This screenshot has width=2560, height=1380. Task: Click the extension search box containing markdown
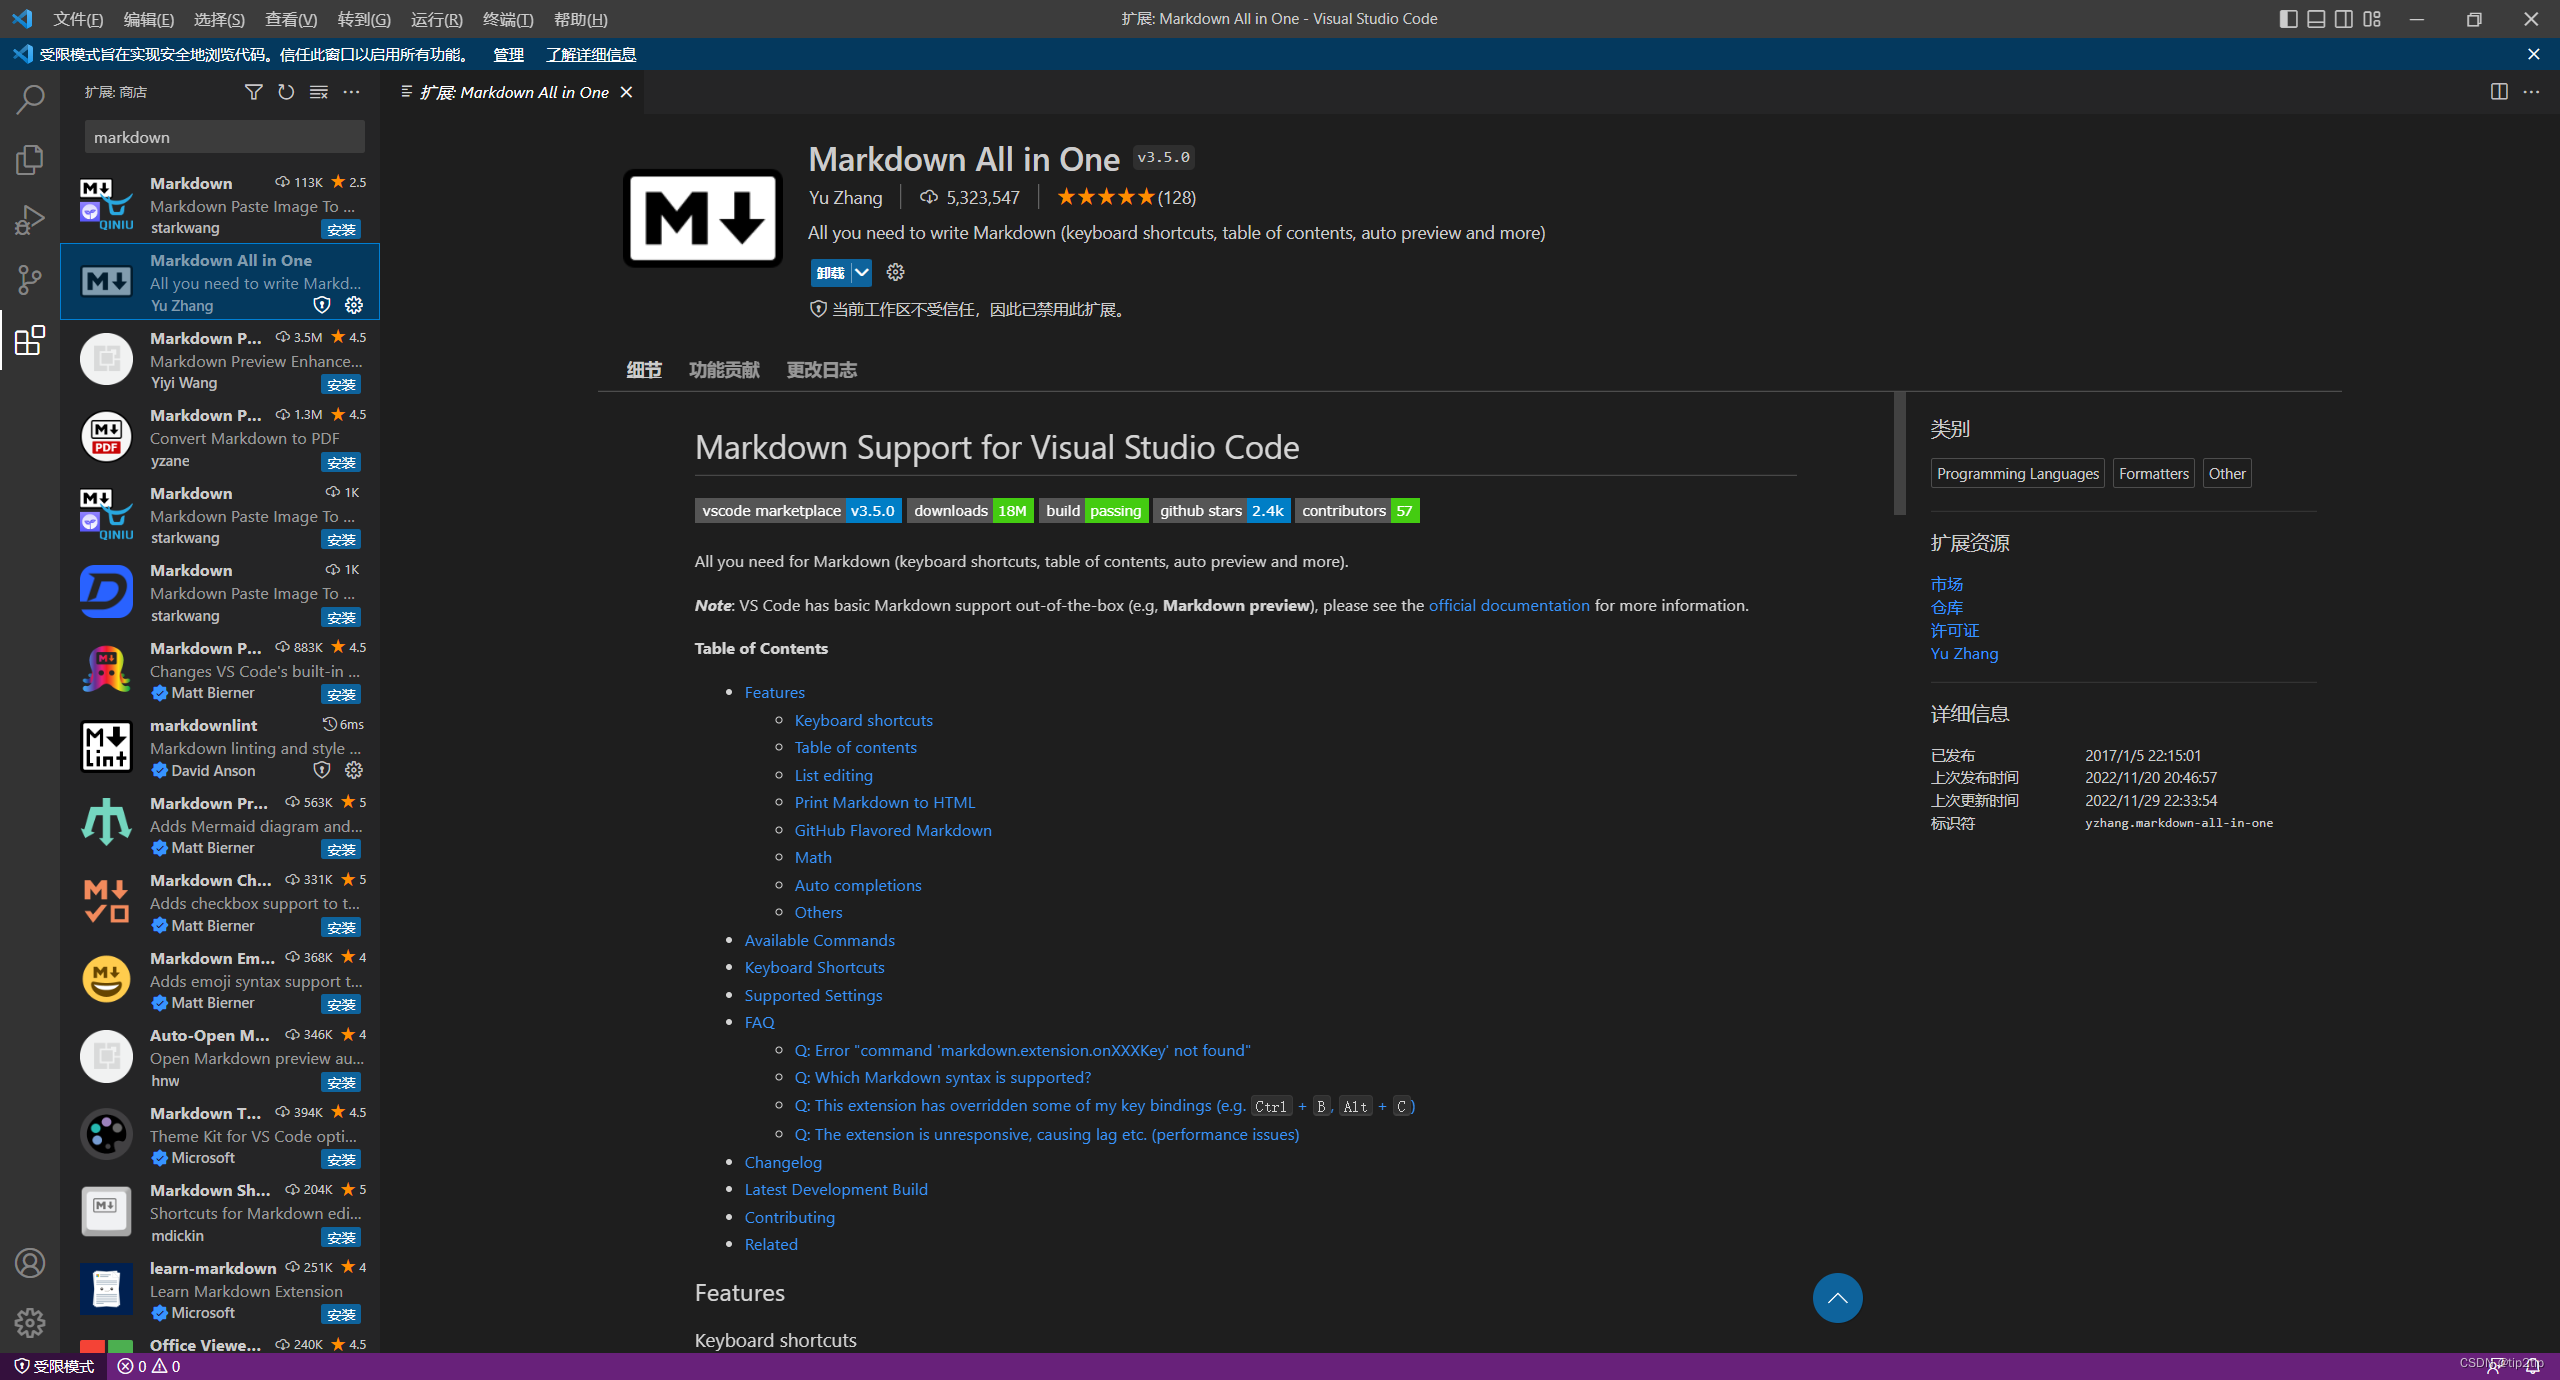point(225,137)
